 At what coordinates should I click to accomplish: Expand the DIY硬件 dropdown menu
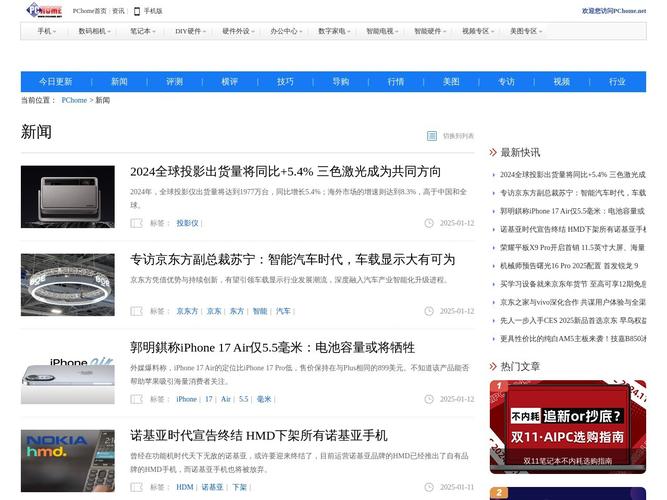190,31
